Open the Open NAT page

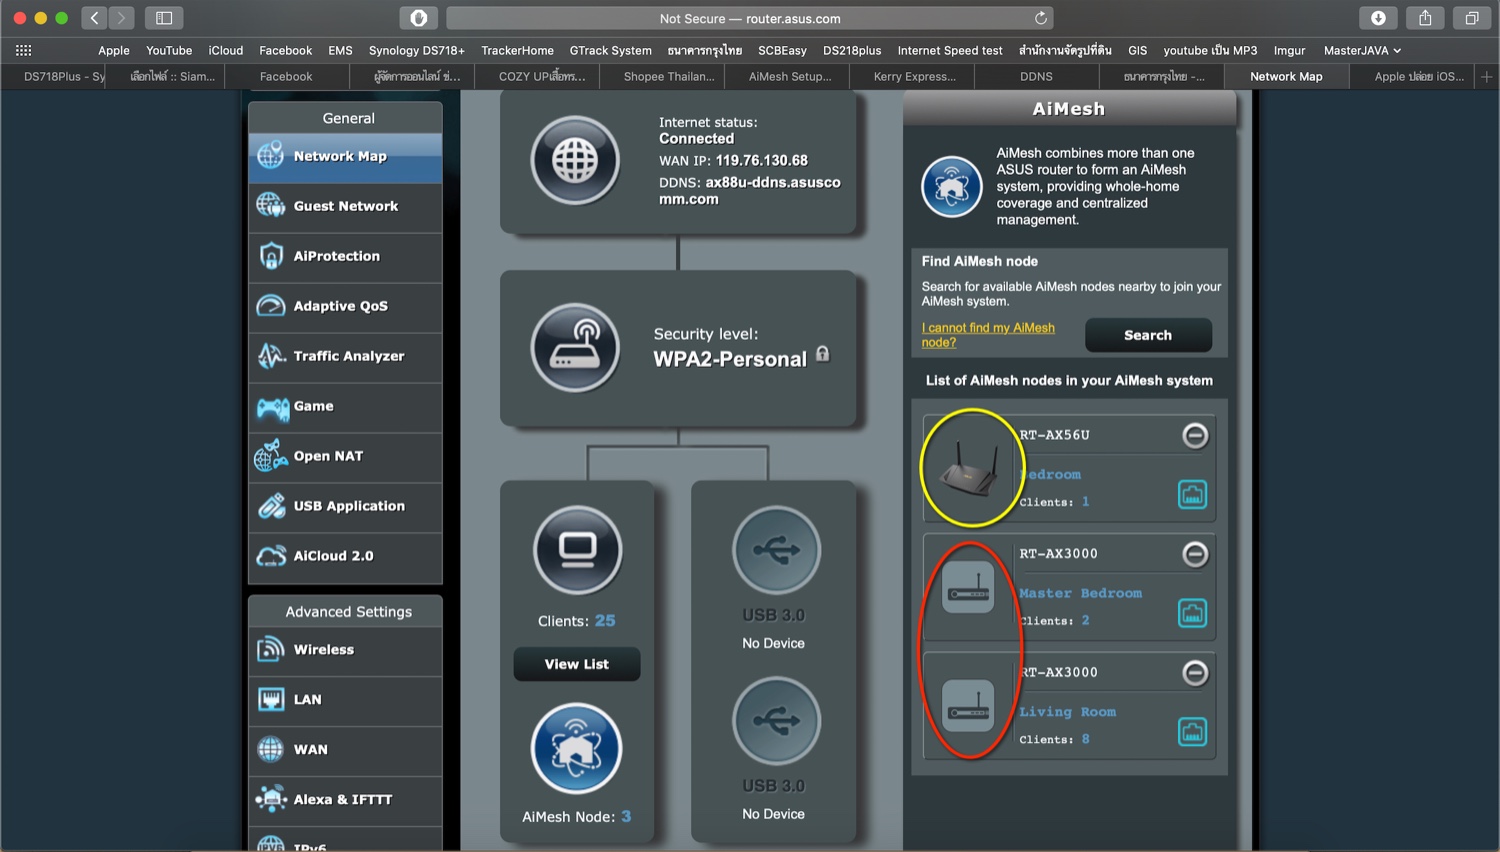tap(345, 457)
